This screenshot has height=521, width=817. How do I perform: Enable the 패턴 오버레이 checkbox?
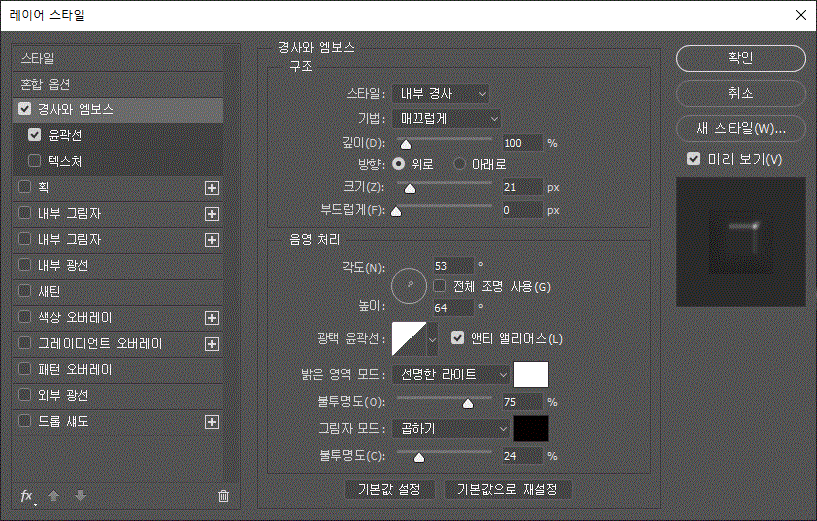pyautogui.click(x=24, y=369)
